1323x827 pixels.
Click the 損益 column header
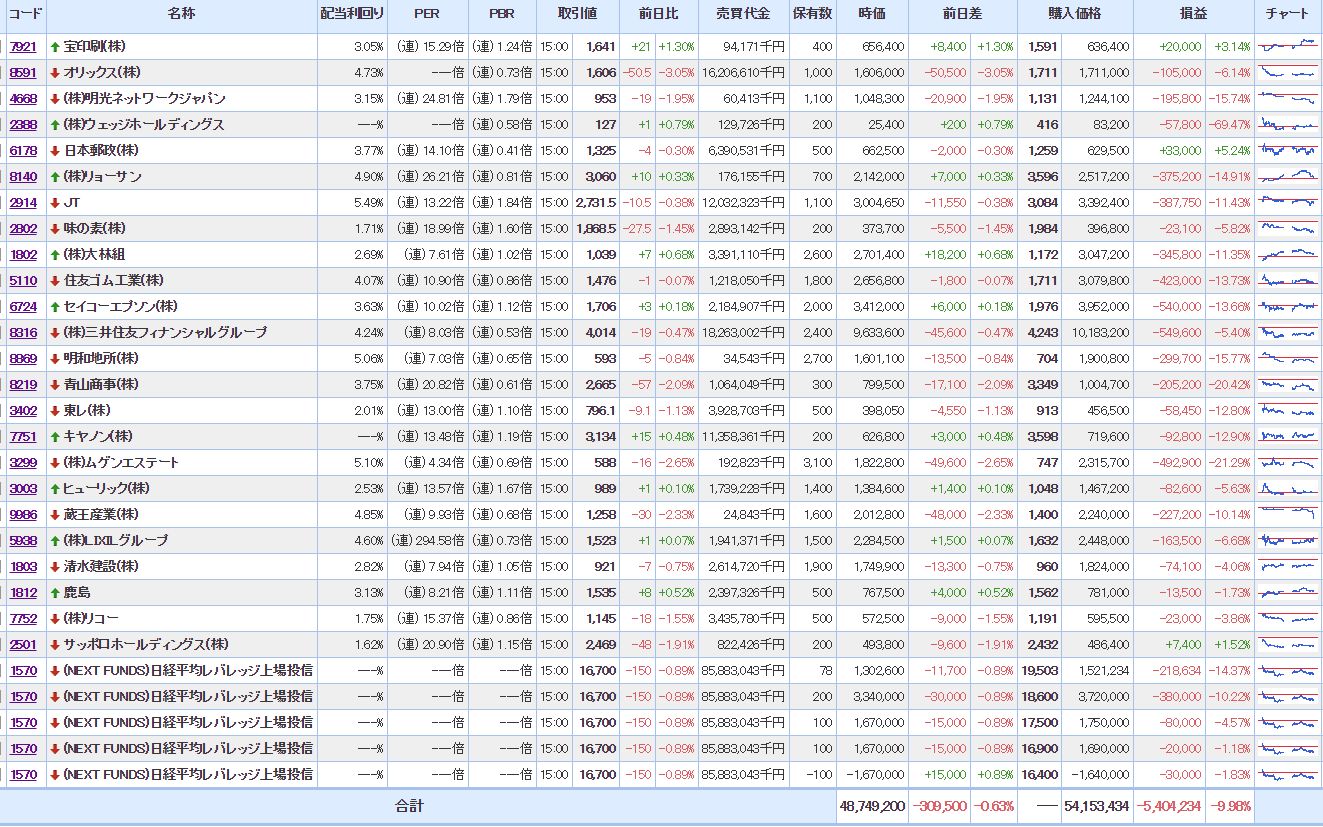1193,14
